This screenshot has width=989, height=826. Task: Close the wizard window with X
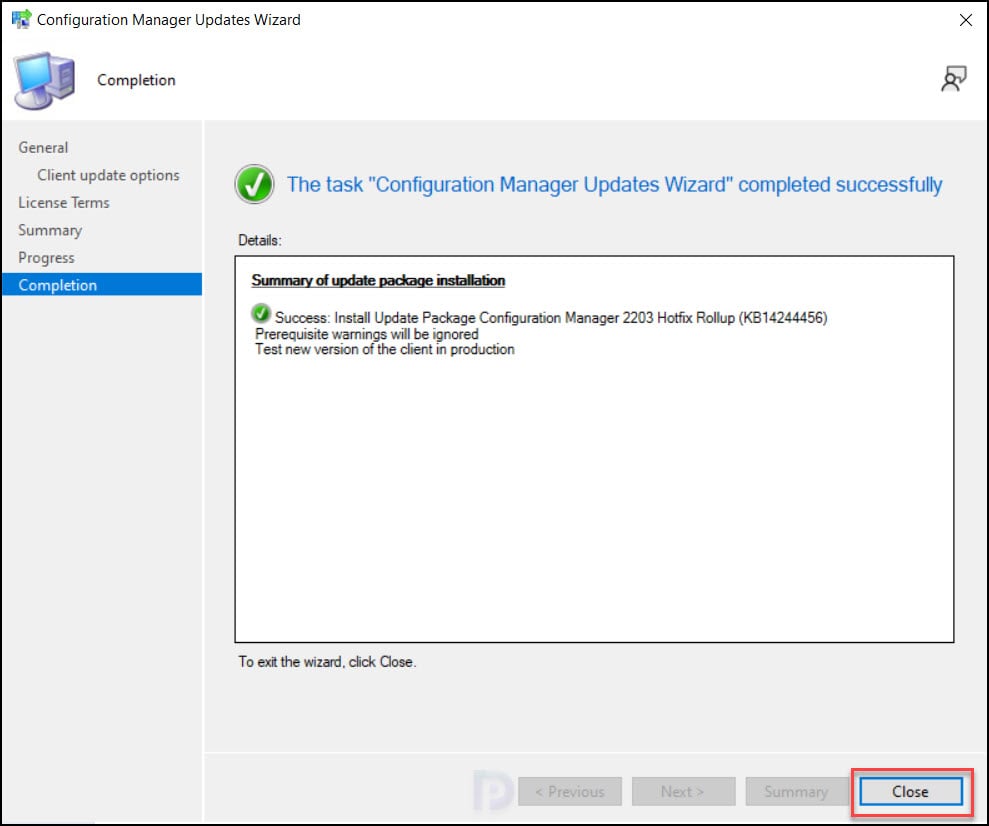(x=966, y=20)
